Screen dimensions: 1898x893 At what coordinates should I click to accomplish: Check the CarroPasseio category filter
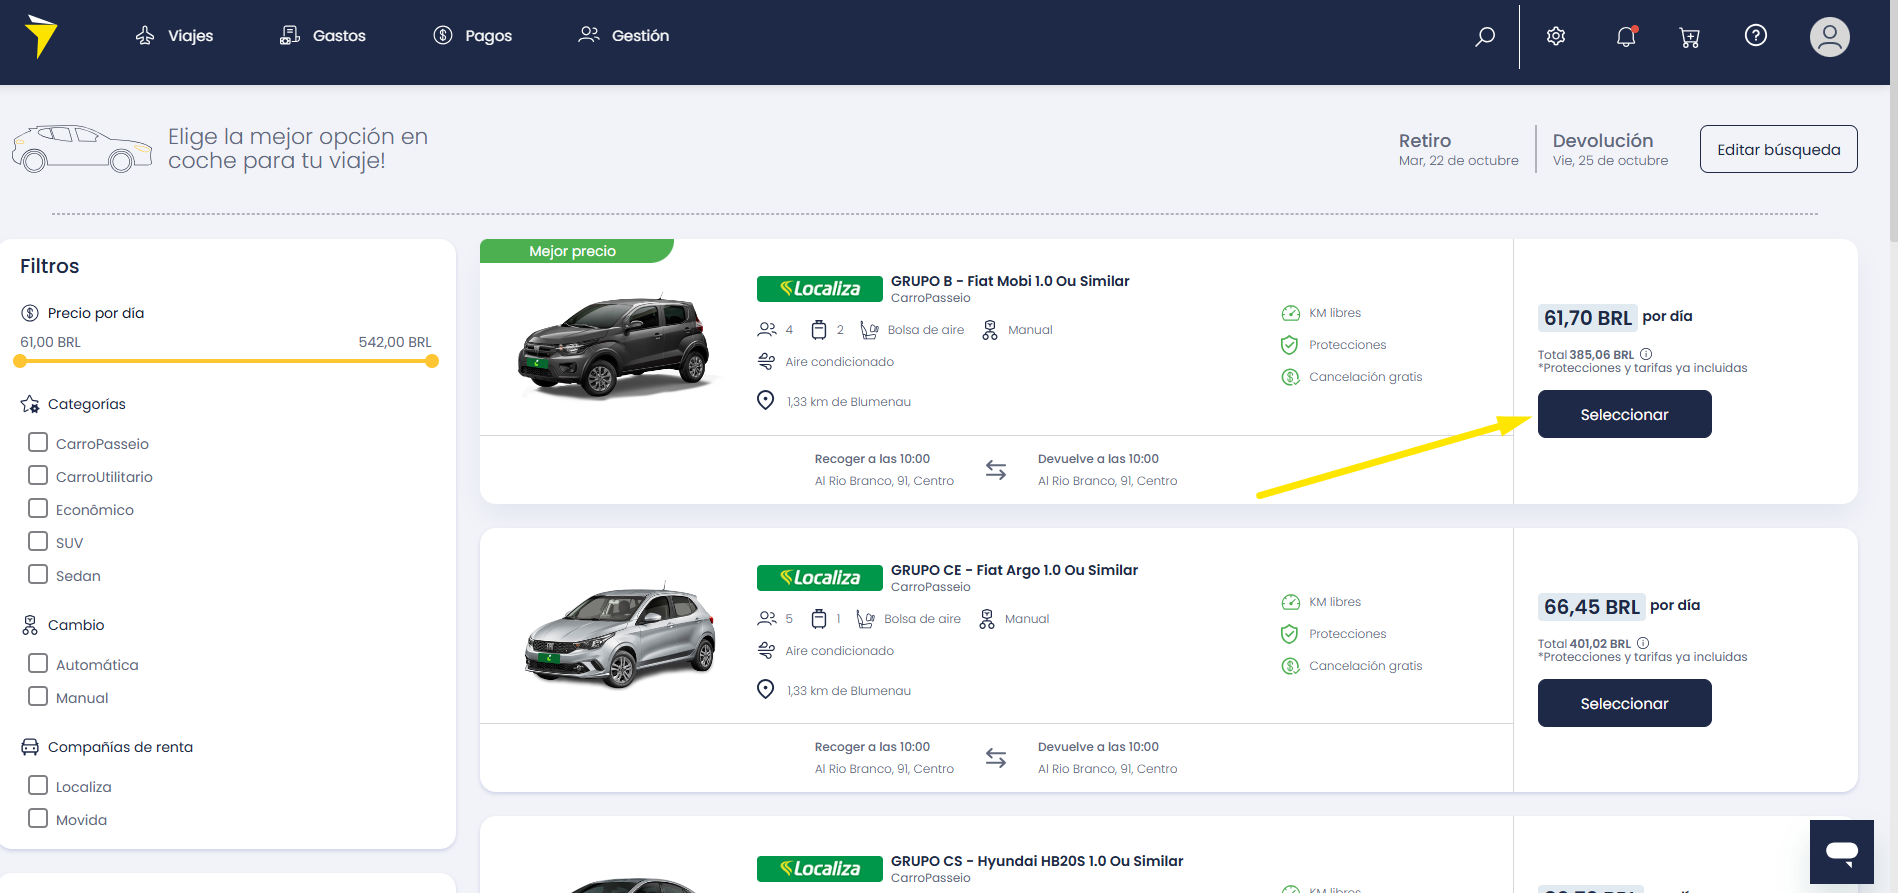[x=38, y=442]
